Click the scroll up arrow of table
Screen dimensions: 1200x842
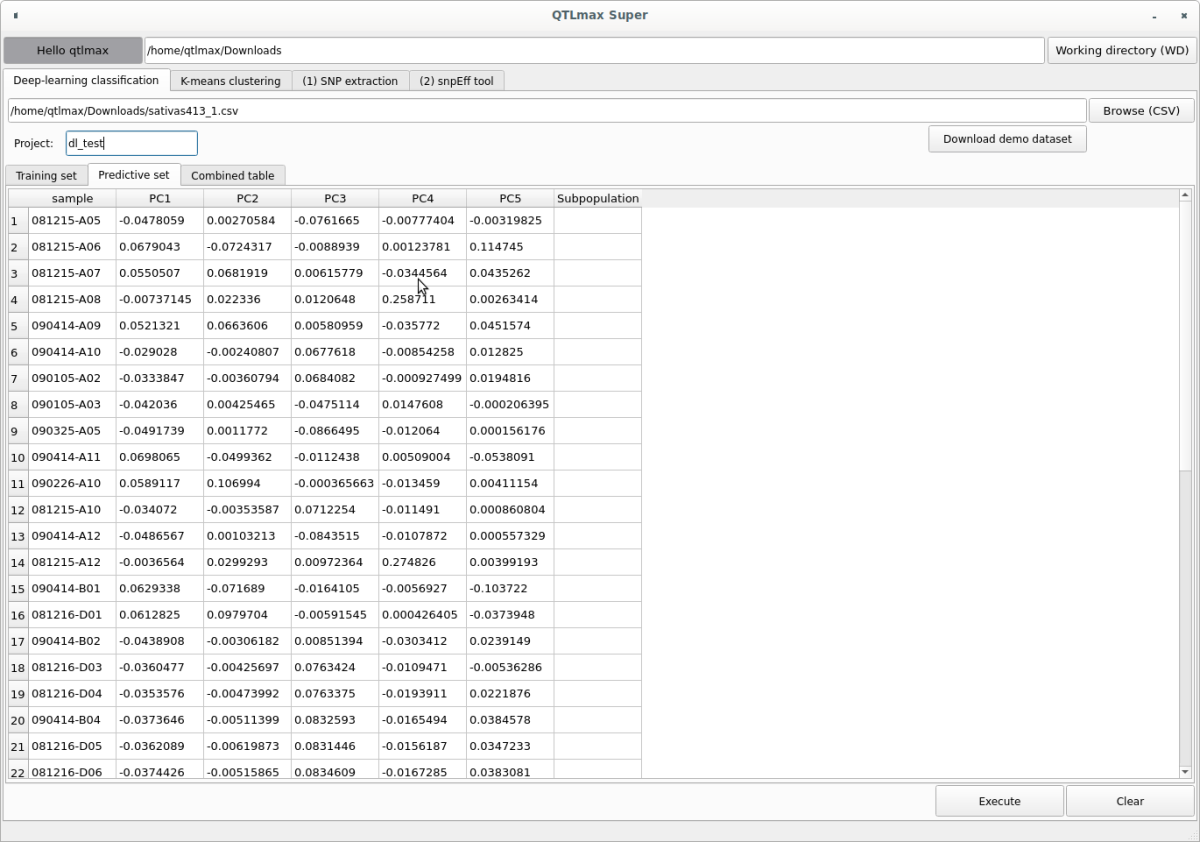[1185, 196]
